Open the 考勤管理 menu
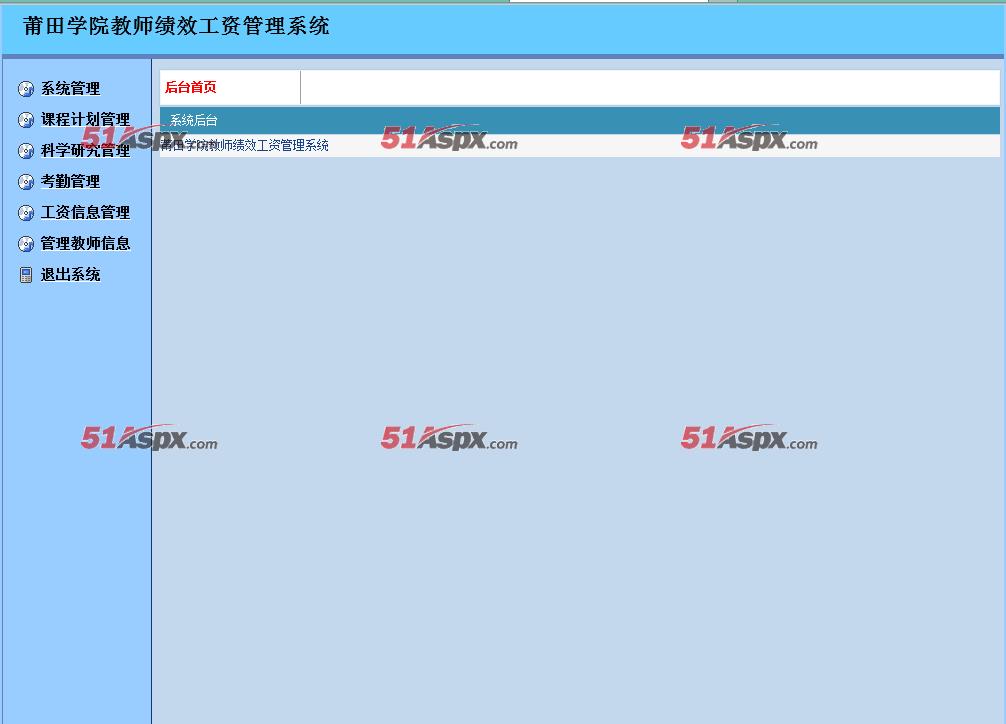 [x=71, y=182]
